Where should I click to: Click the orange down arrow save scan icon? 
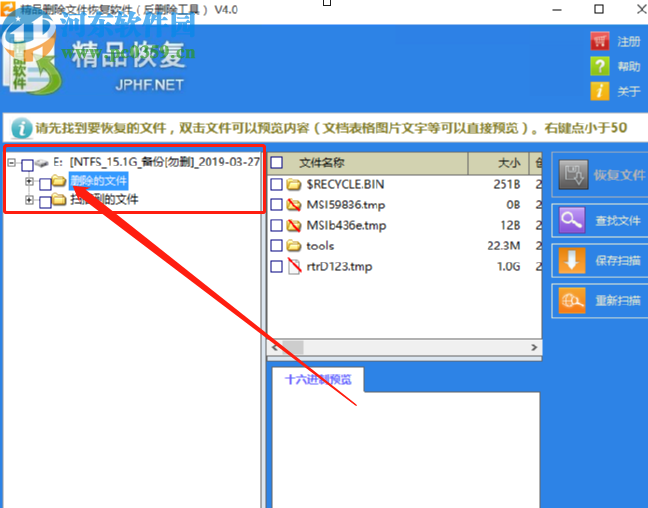(x=572, y=260)
